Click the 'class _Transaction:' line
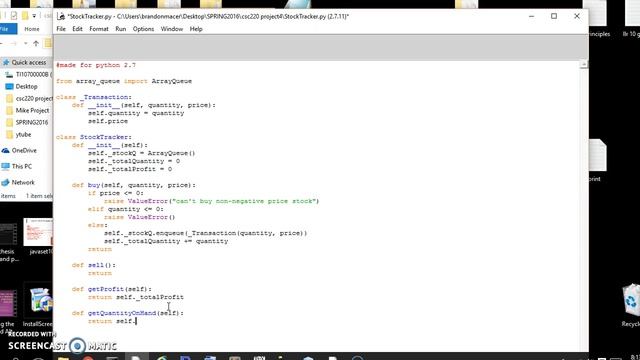Viewport: 640px width, 360px height. (94, 97)
